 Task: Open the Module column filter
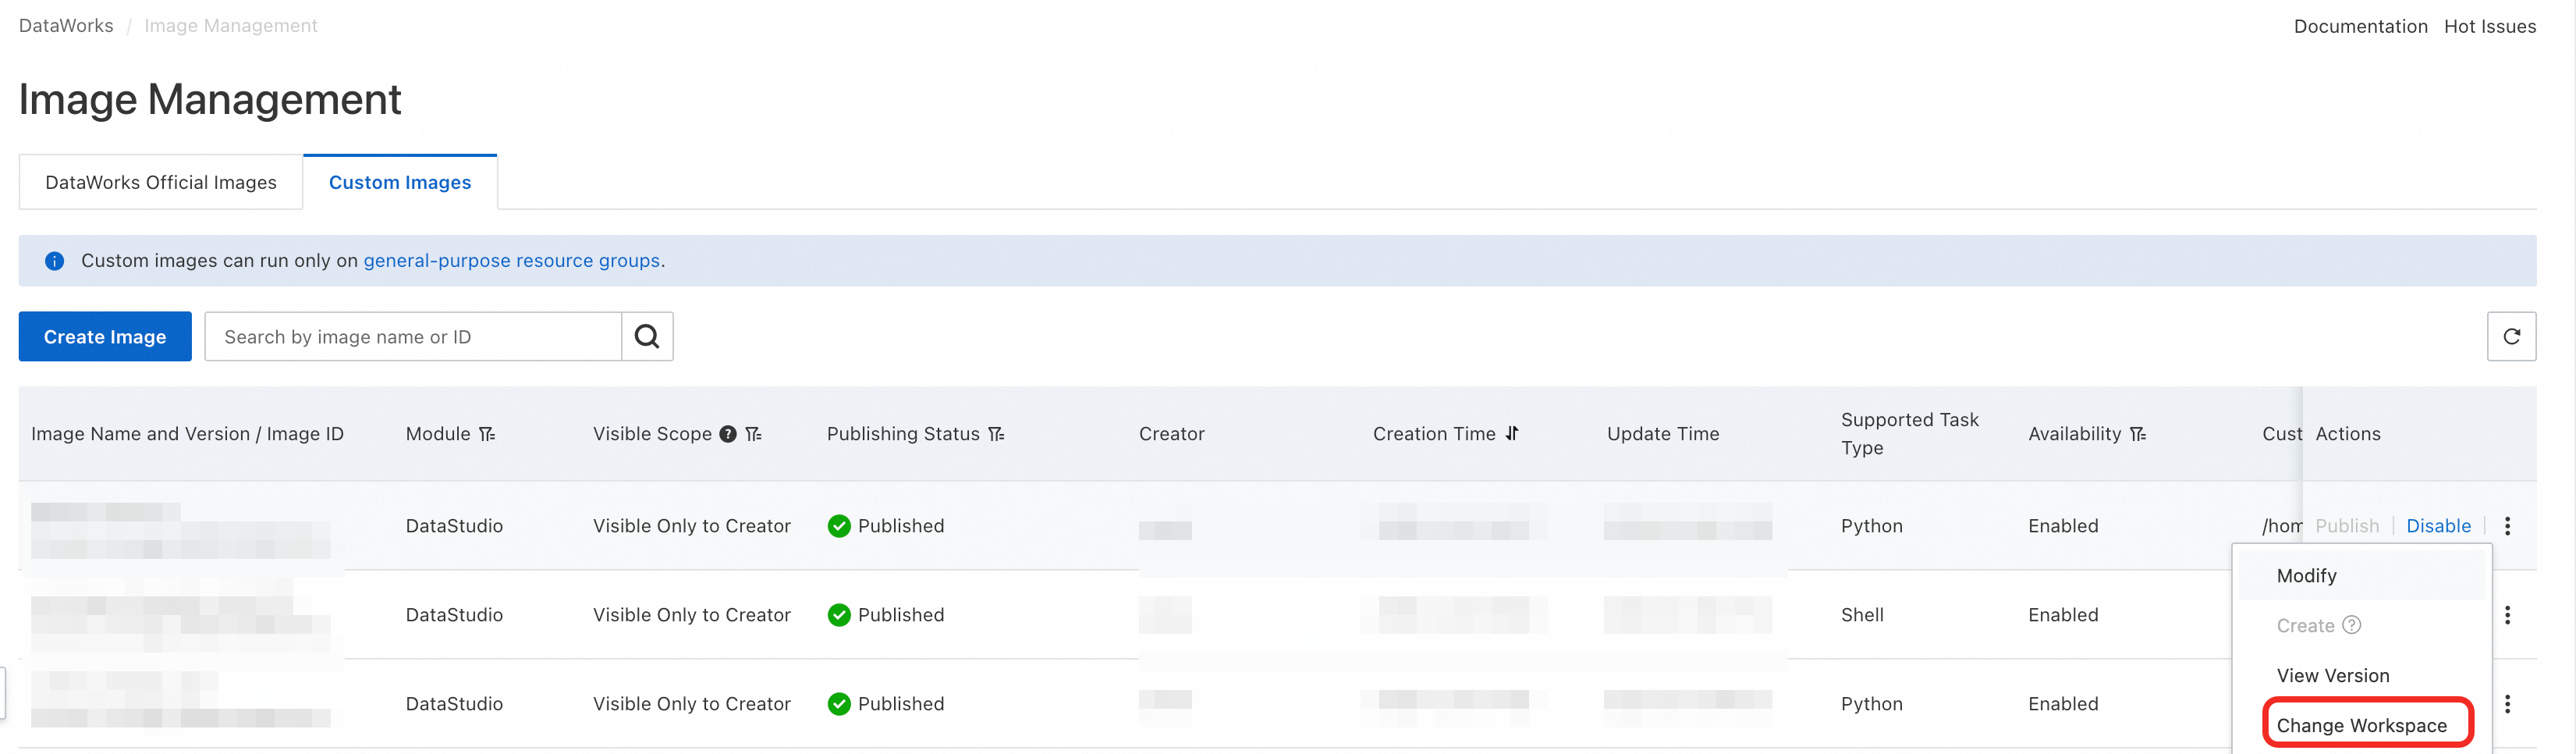pos(487,434)
